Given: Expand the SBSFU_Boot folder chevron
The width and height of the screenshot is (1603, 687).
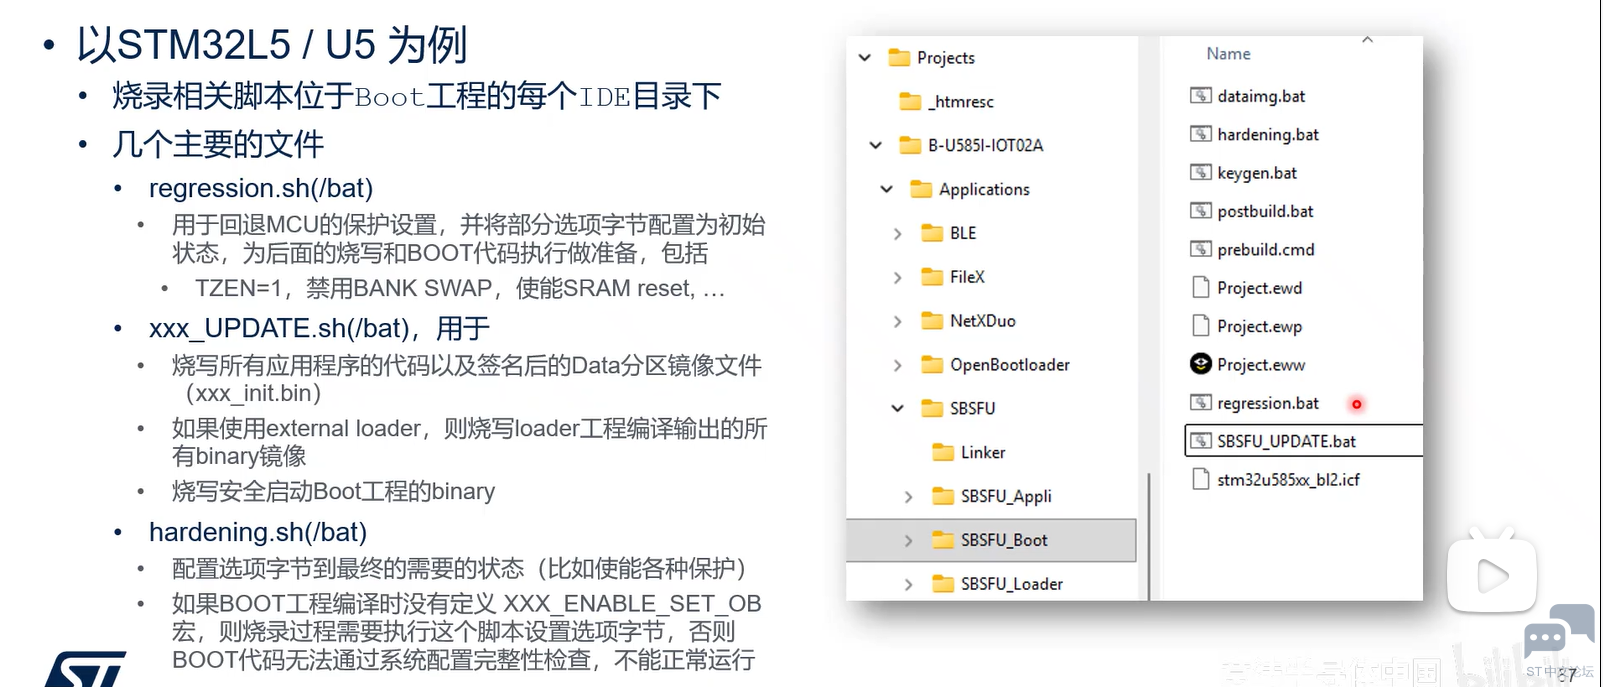Looking at the screenshot, I should 908,541.
